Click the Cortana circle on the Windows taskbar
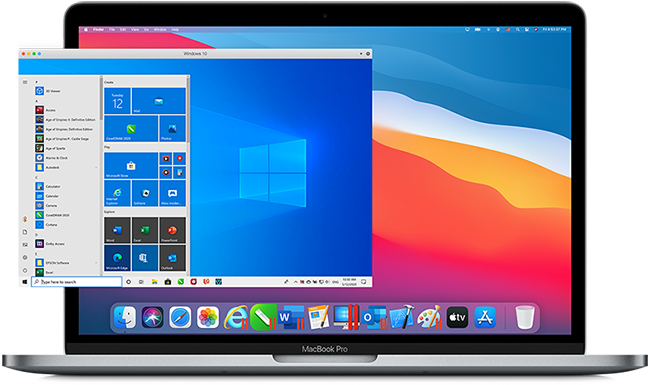 [129, 282]
